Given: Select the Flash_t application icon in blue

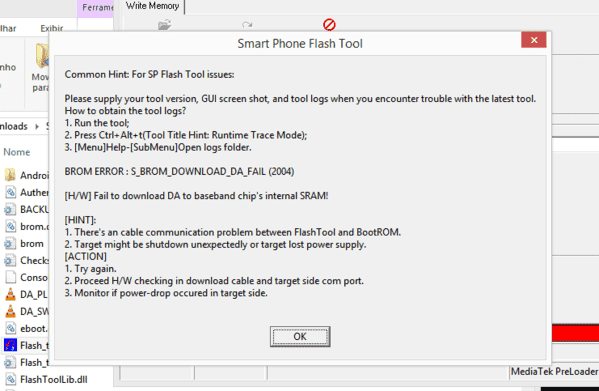Looking at the screenshot, I should tap(10, 345).
